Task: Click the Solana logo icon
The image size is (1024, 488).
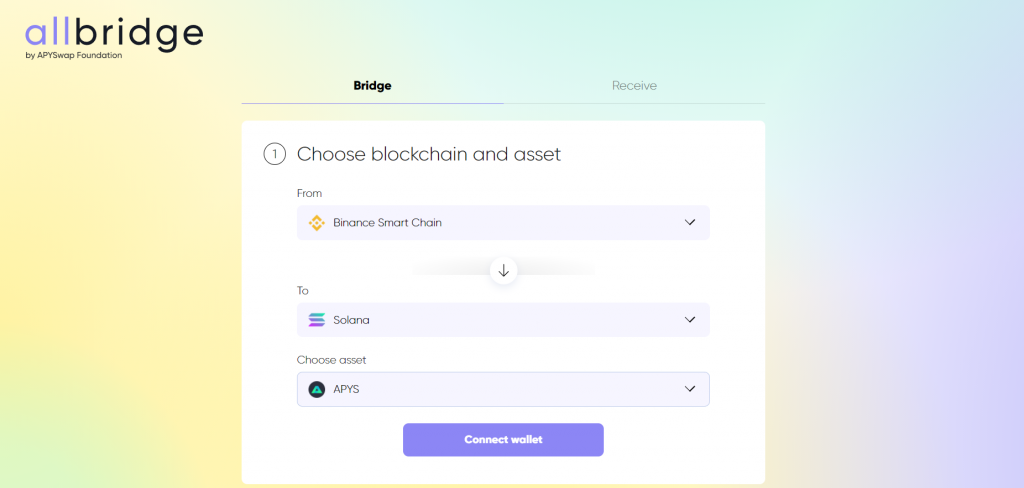Action: [317, 320]
